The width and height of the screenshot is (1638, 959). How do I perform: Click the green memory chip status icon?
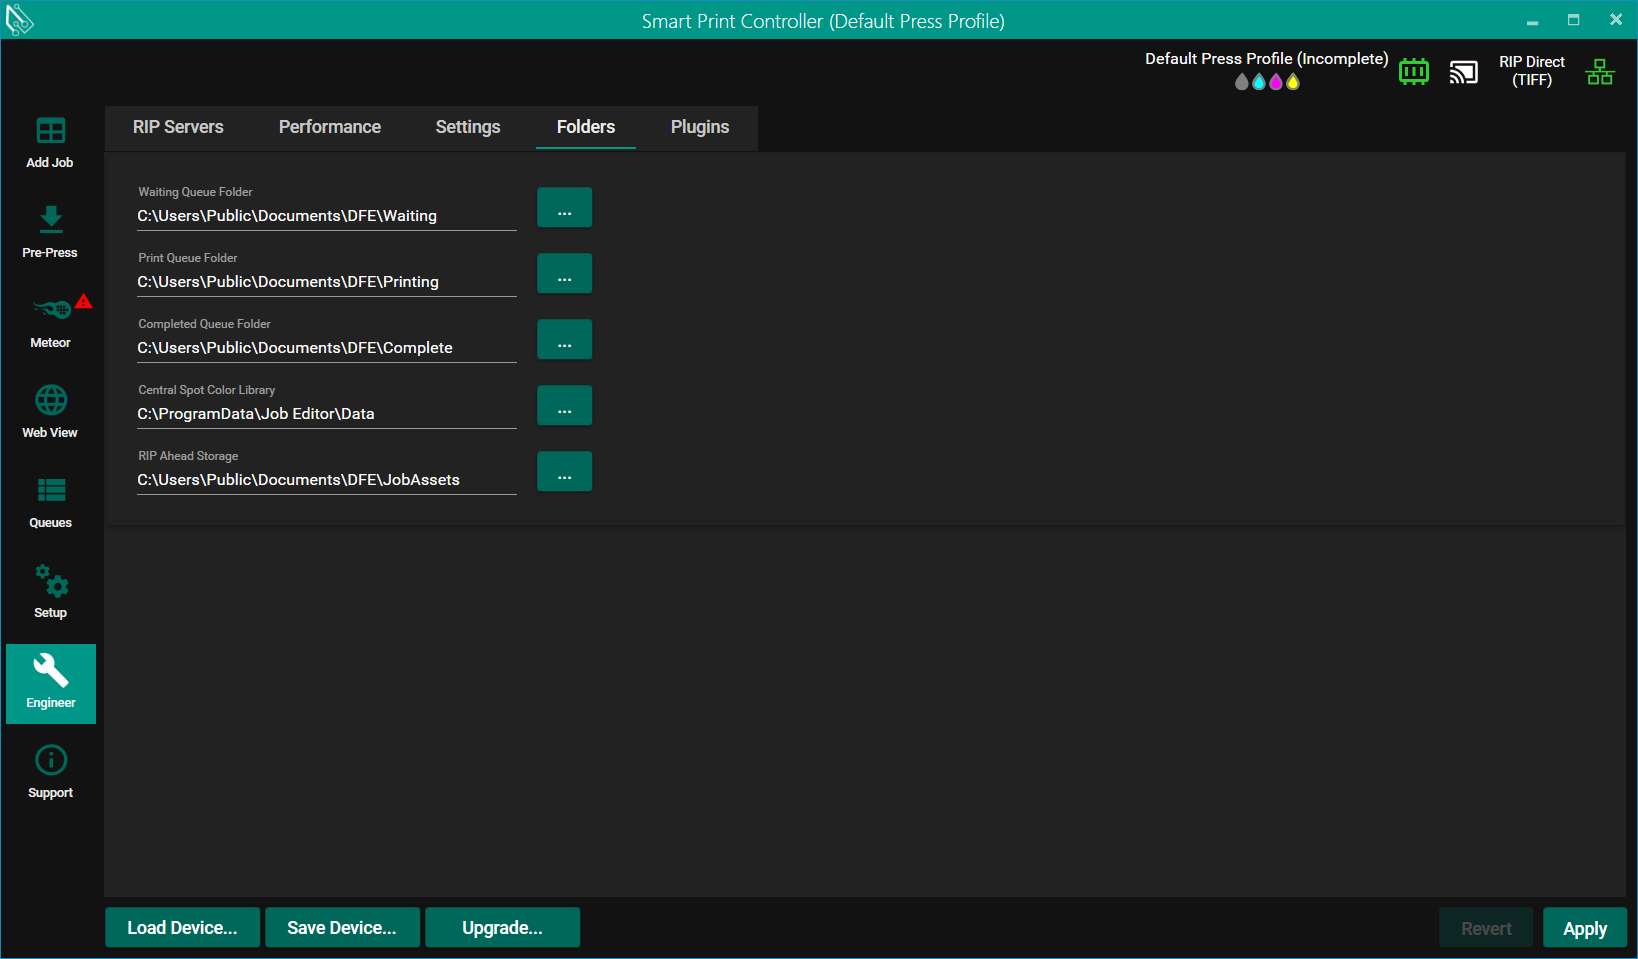[1413, 72]
